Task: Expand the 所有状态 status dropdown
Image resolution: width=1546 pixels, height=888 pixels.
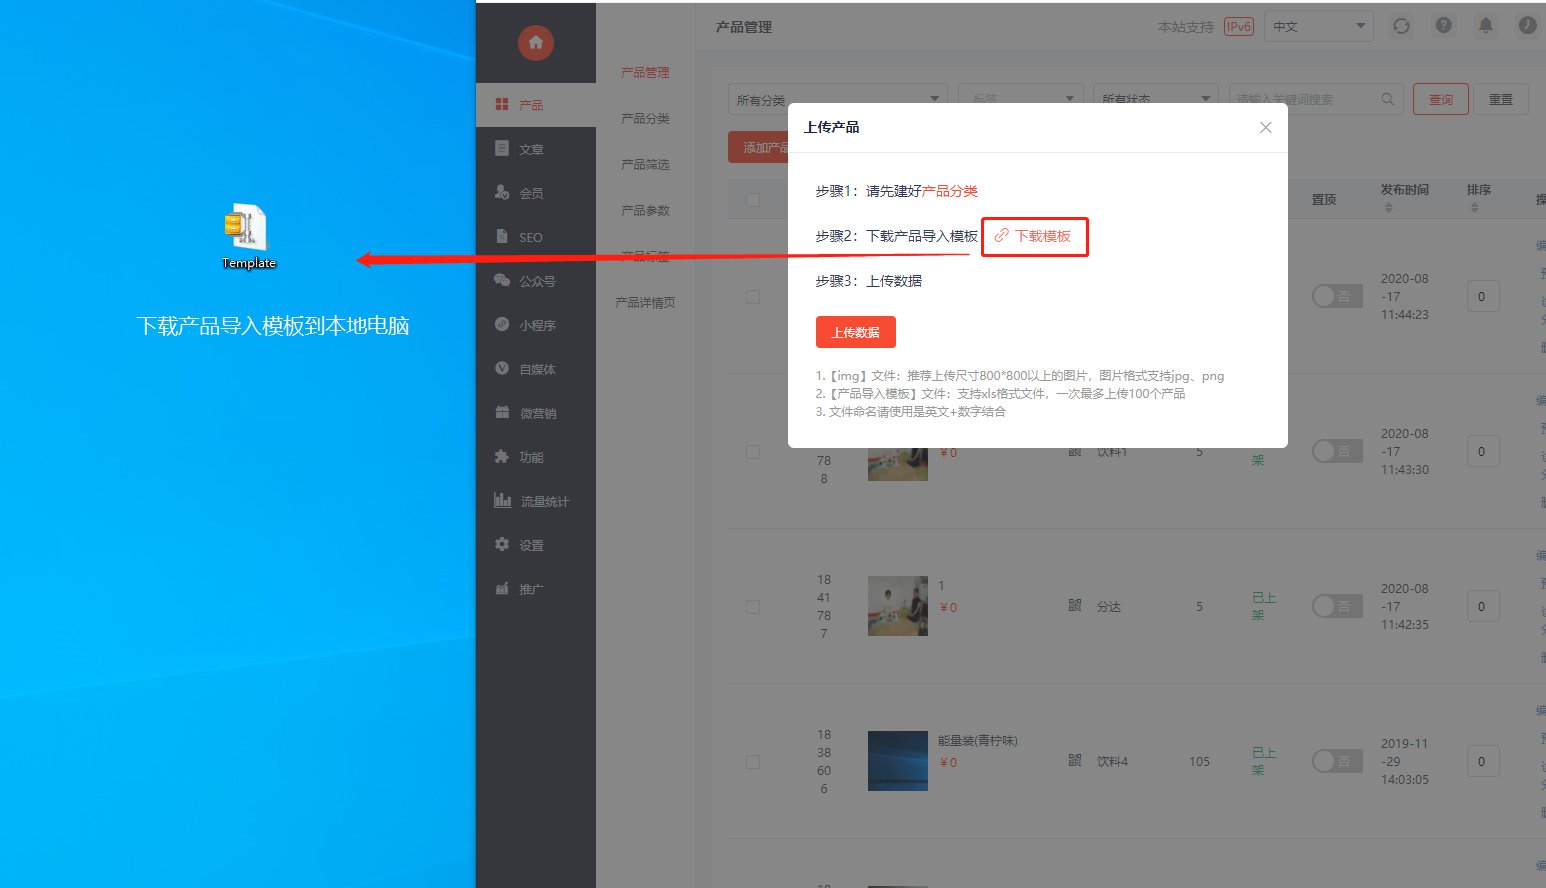Action: coord(1155,99)
